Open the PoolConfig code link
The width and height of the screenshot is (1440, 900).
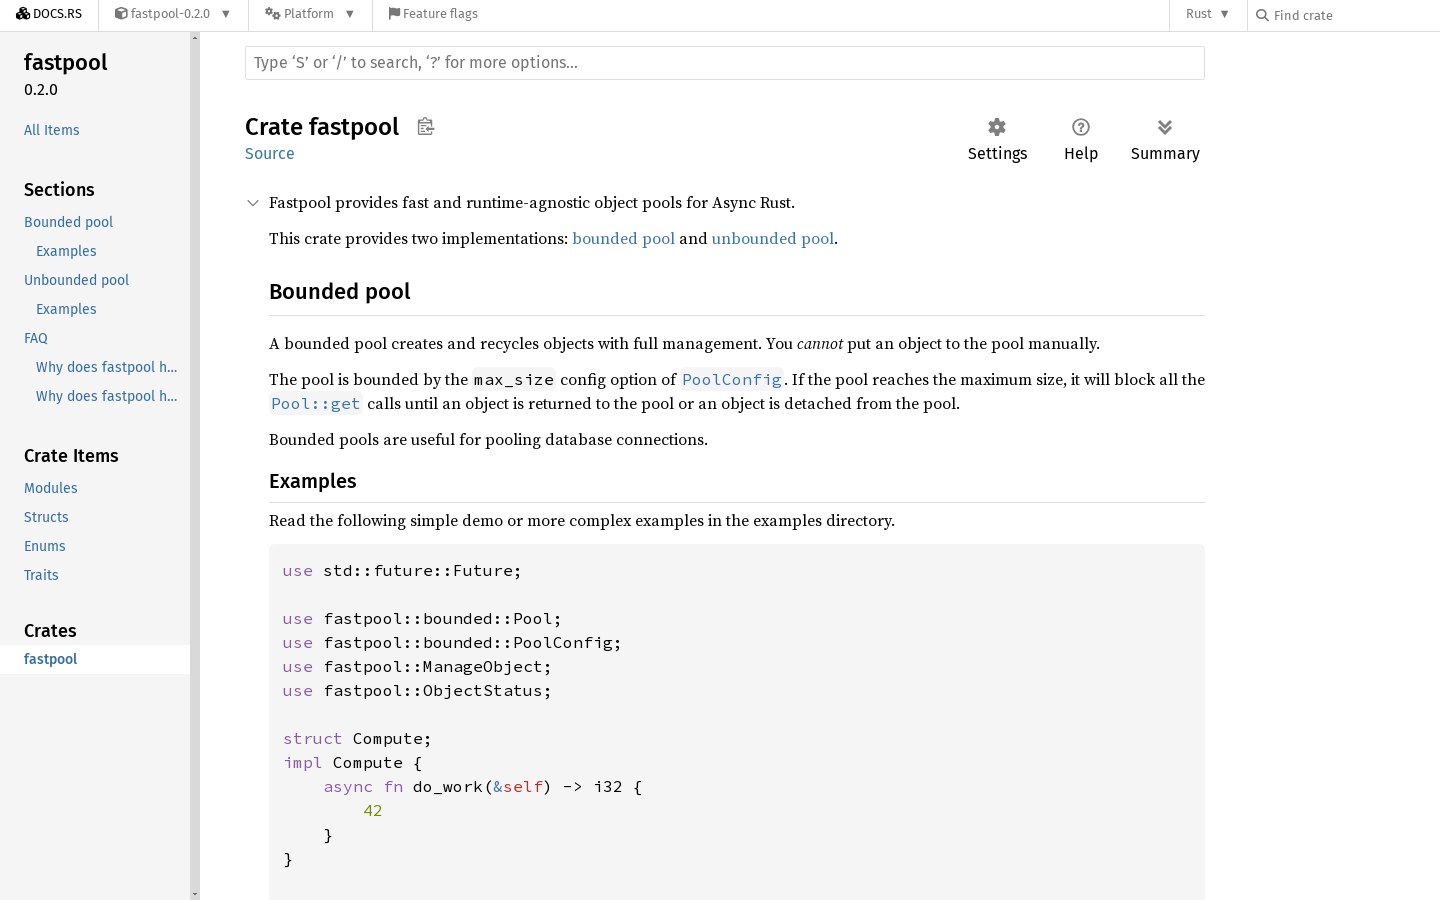coord(732,380)
